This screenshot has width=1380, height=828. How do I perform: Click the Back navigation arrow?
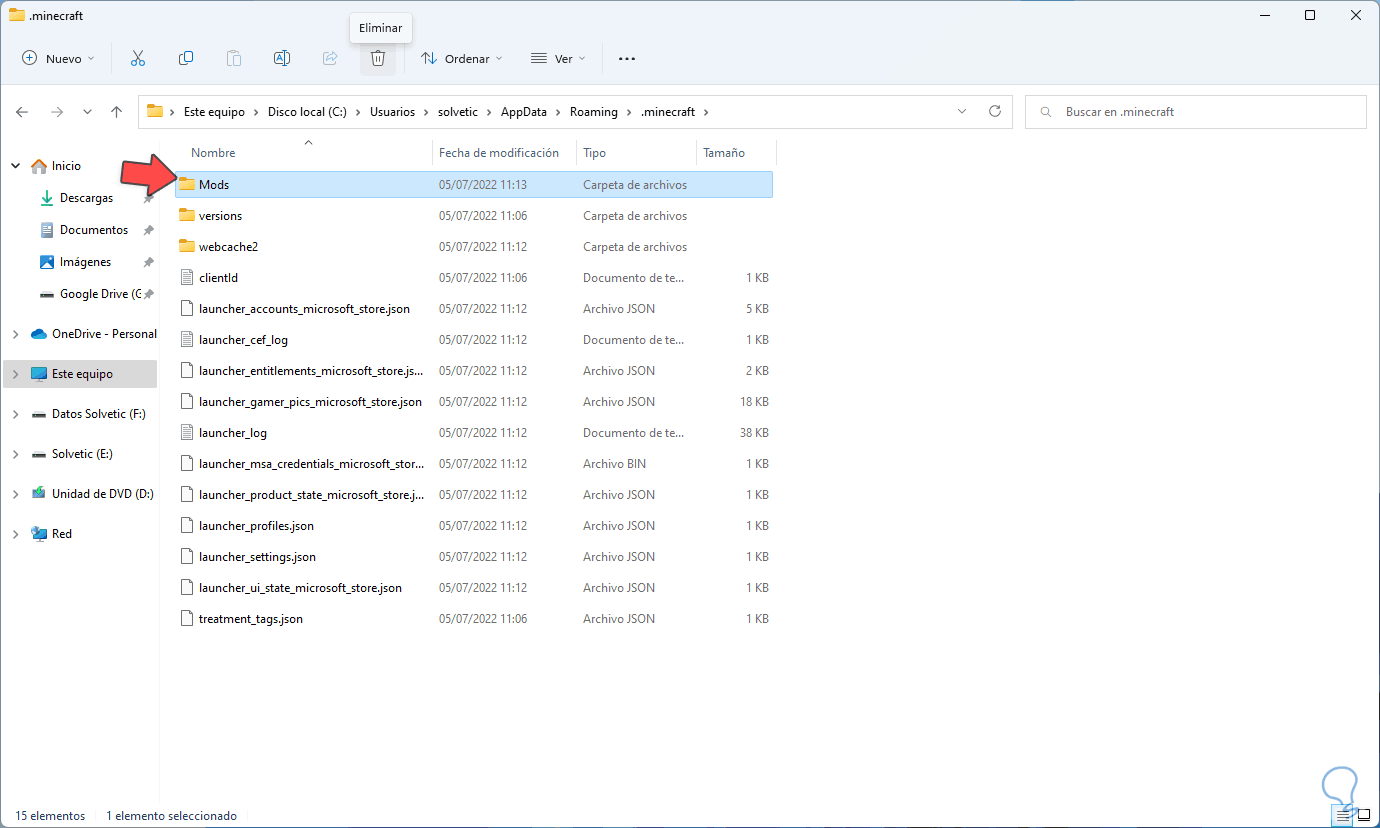click(x=22, y=112)
